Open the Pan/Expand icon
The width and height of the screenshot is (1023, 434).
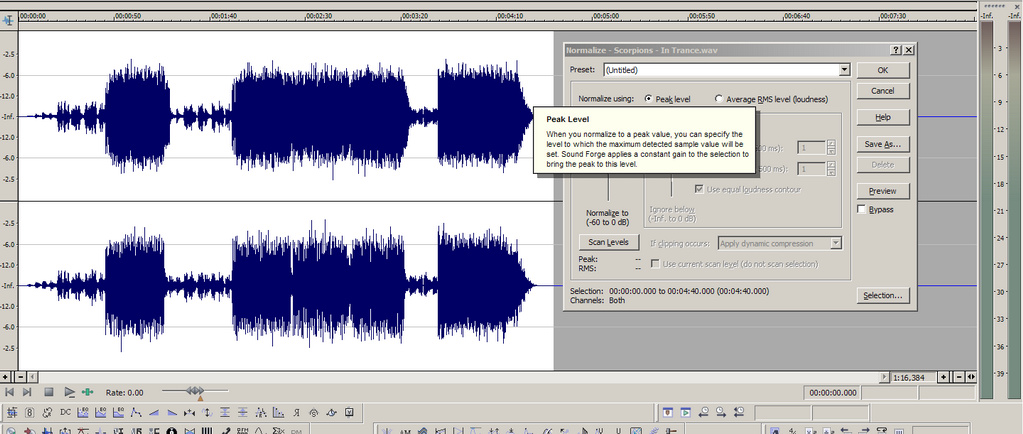click(261, 412)
